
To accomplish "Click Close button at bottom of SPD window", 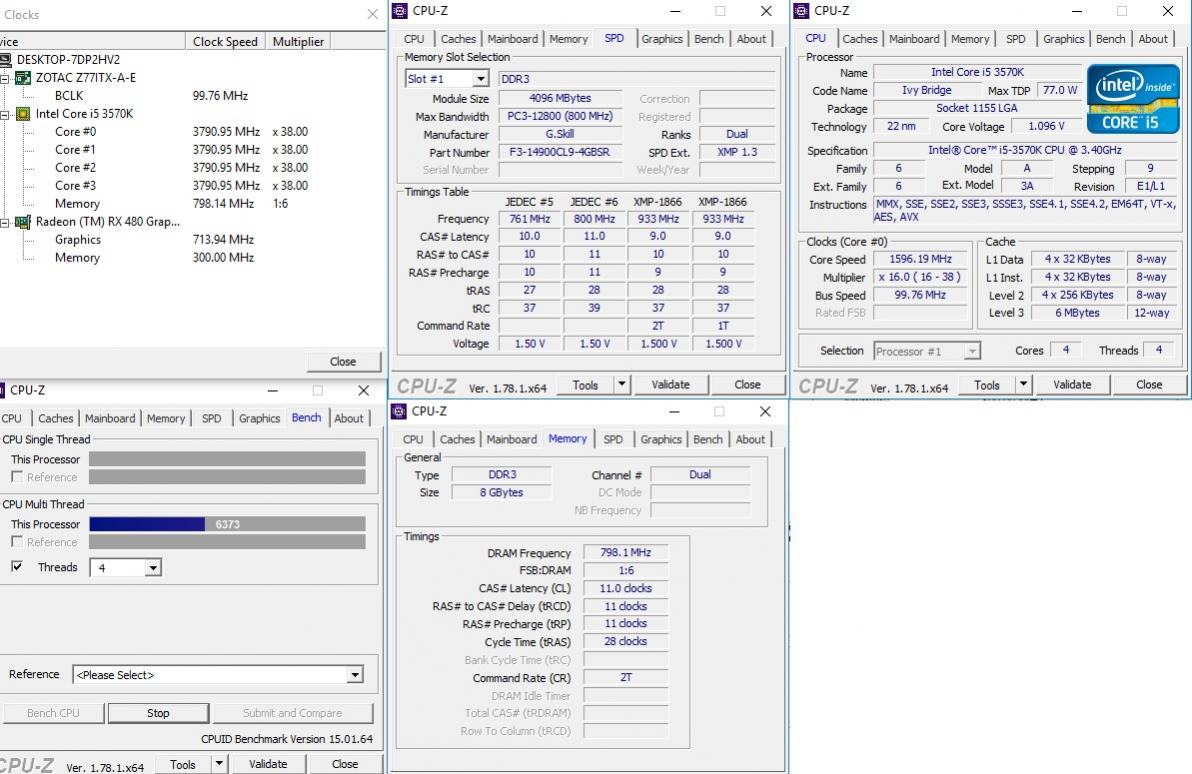I will [747, 385].
